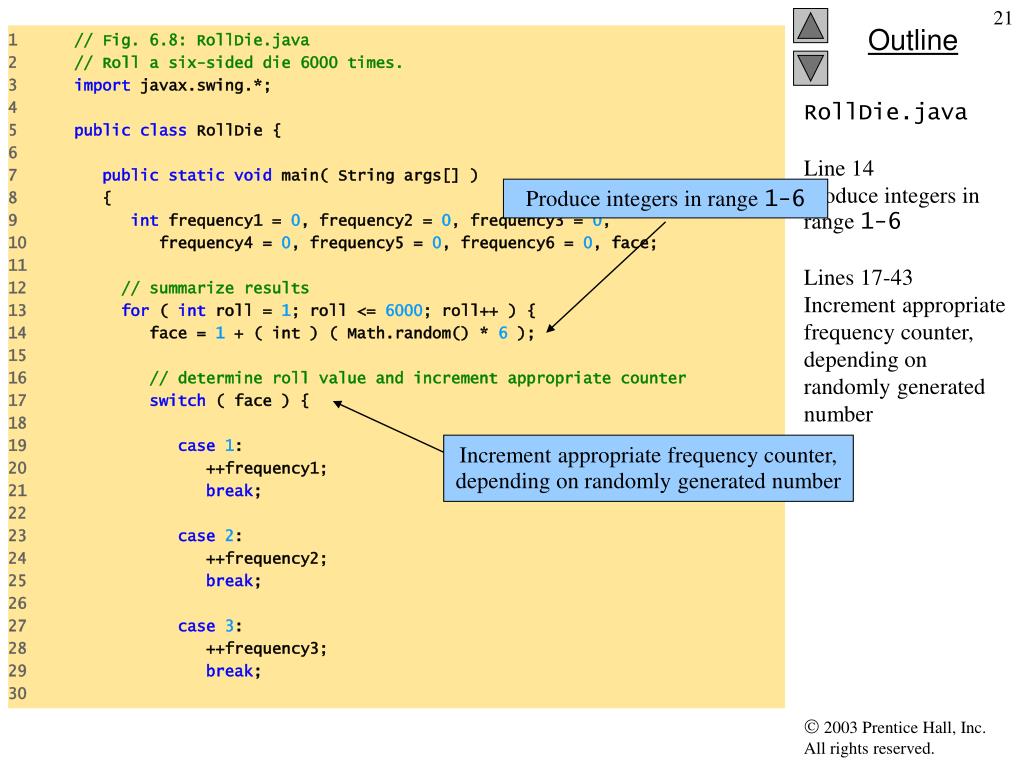This screenshot has width=1024, height=768.
Task: Click the 'import javax.swing.*;' line
Action: [x=172, y=86]
